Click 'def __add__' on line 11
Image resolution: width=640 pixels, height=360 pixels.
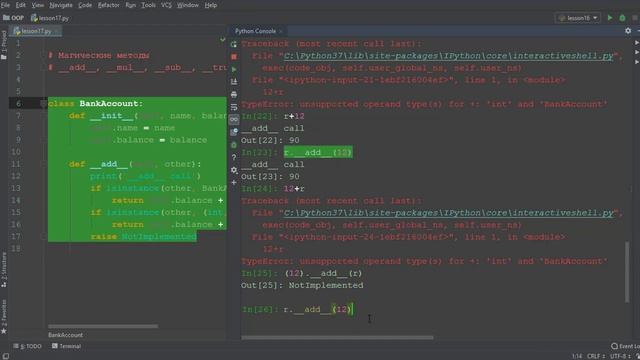[x=98, y=164]
